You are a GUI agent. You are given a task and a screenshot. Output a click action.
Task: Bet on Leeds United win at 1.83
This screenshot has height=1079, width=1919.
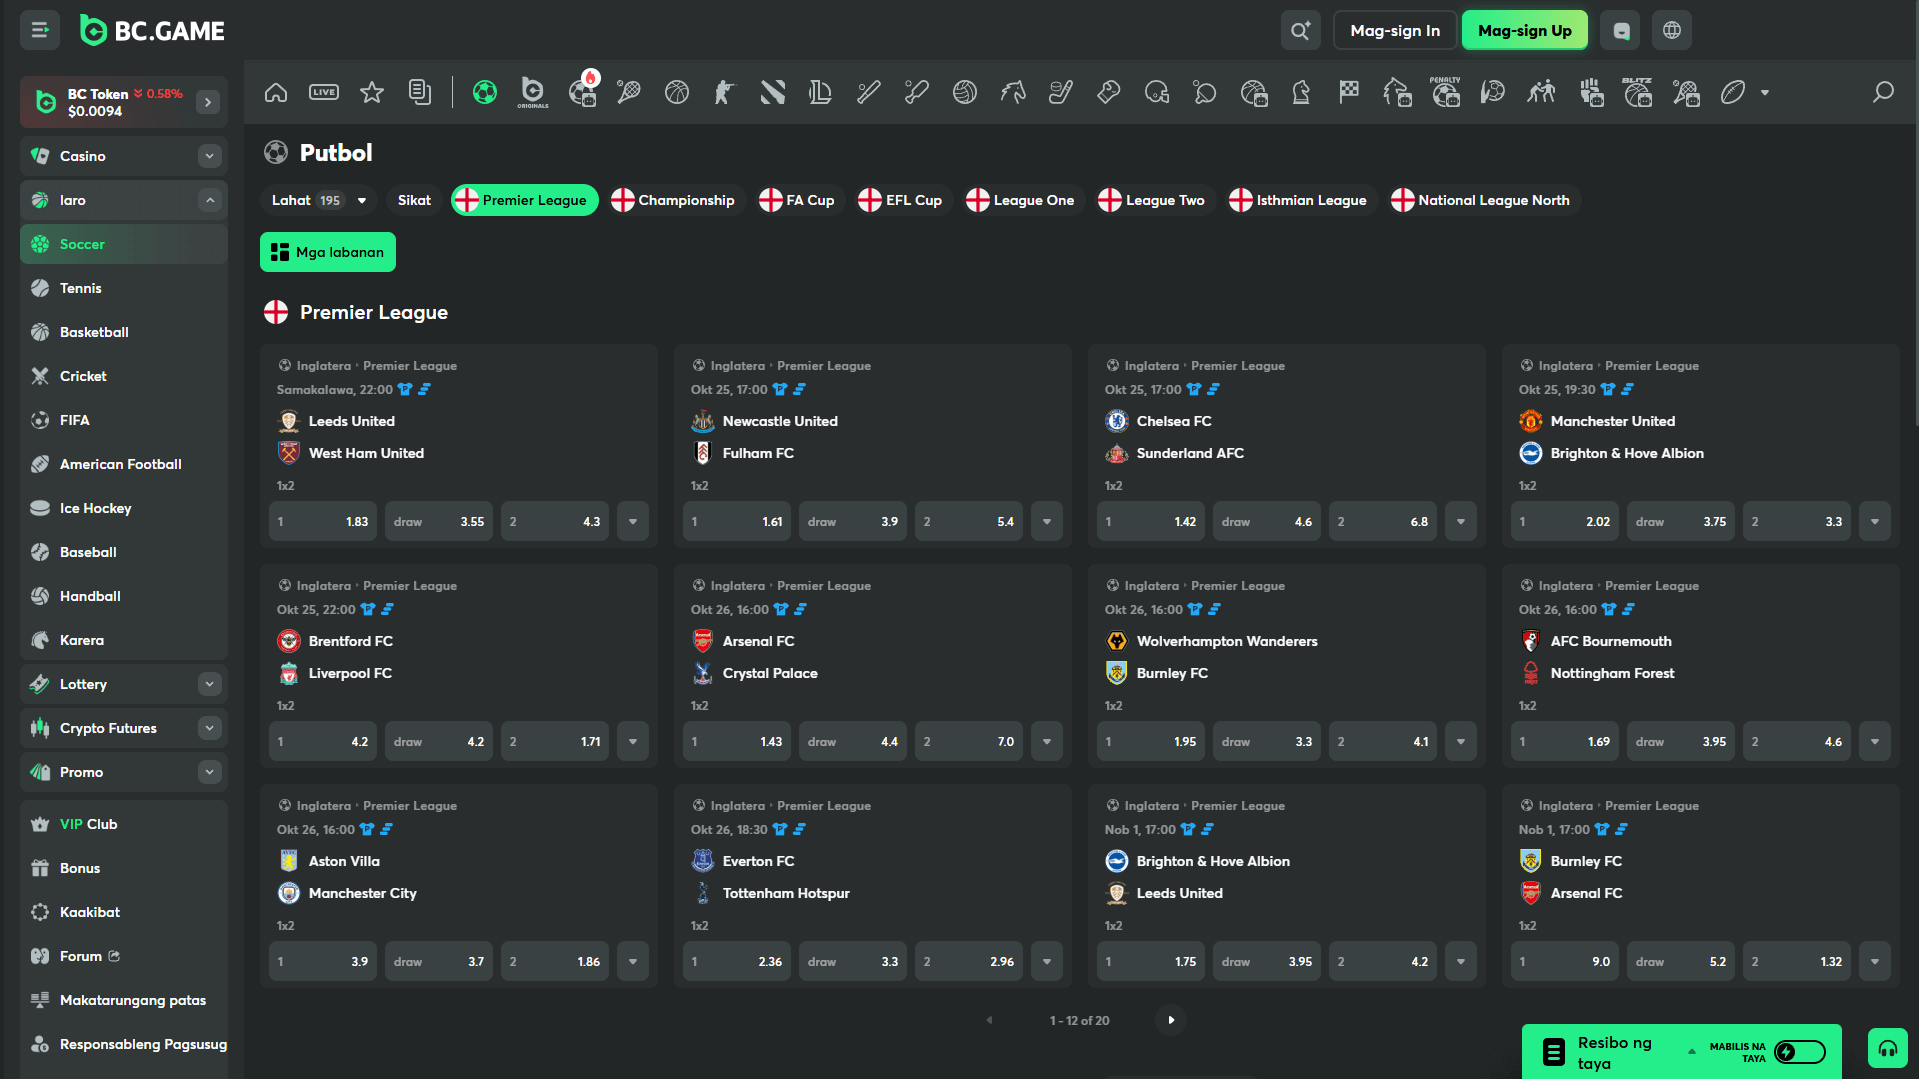pos(323,521)
